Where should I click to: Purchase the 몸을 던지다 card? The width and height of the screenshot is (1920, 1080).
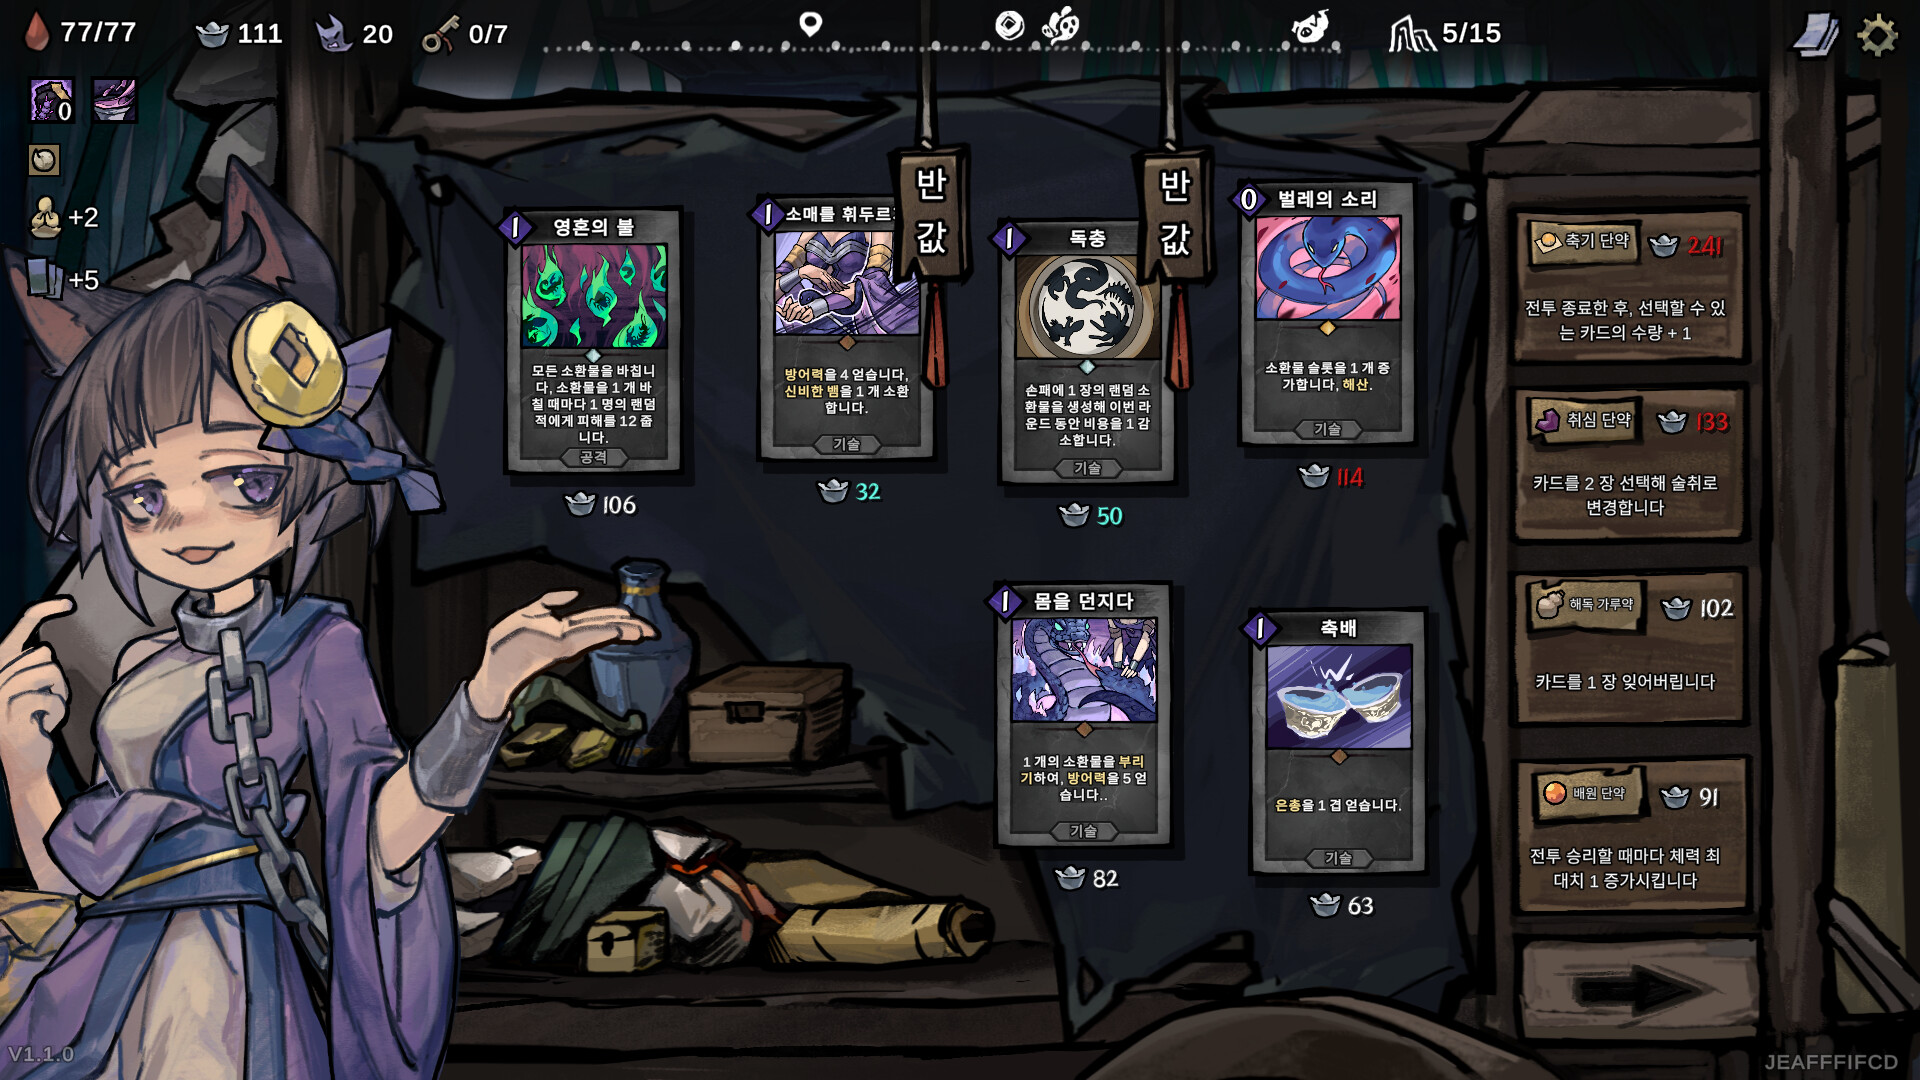[1083, 715]
